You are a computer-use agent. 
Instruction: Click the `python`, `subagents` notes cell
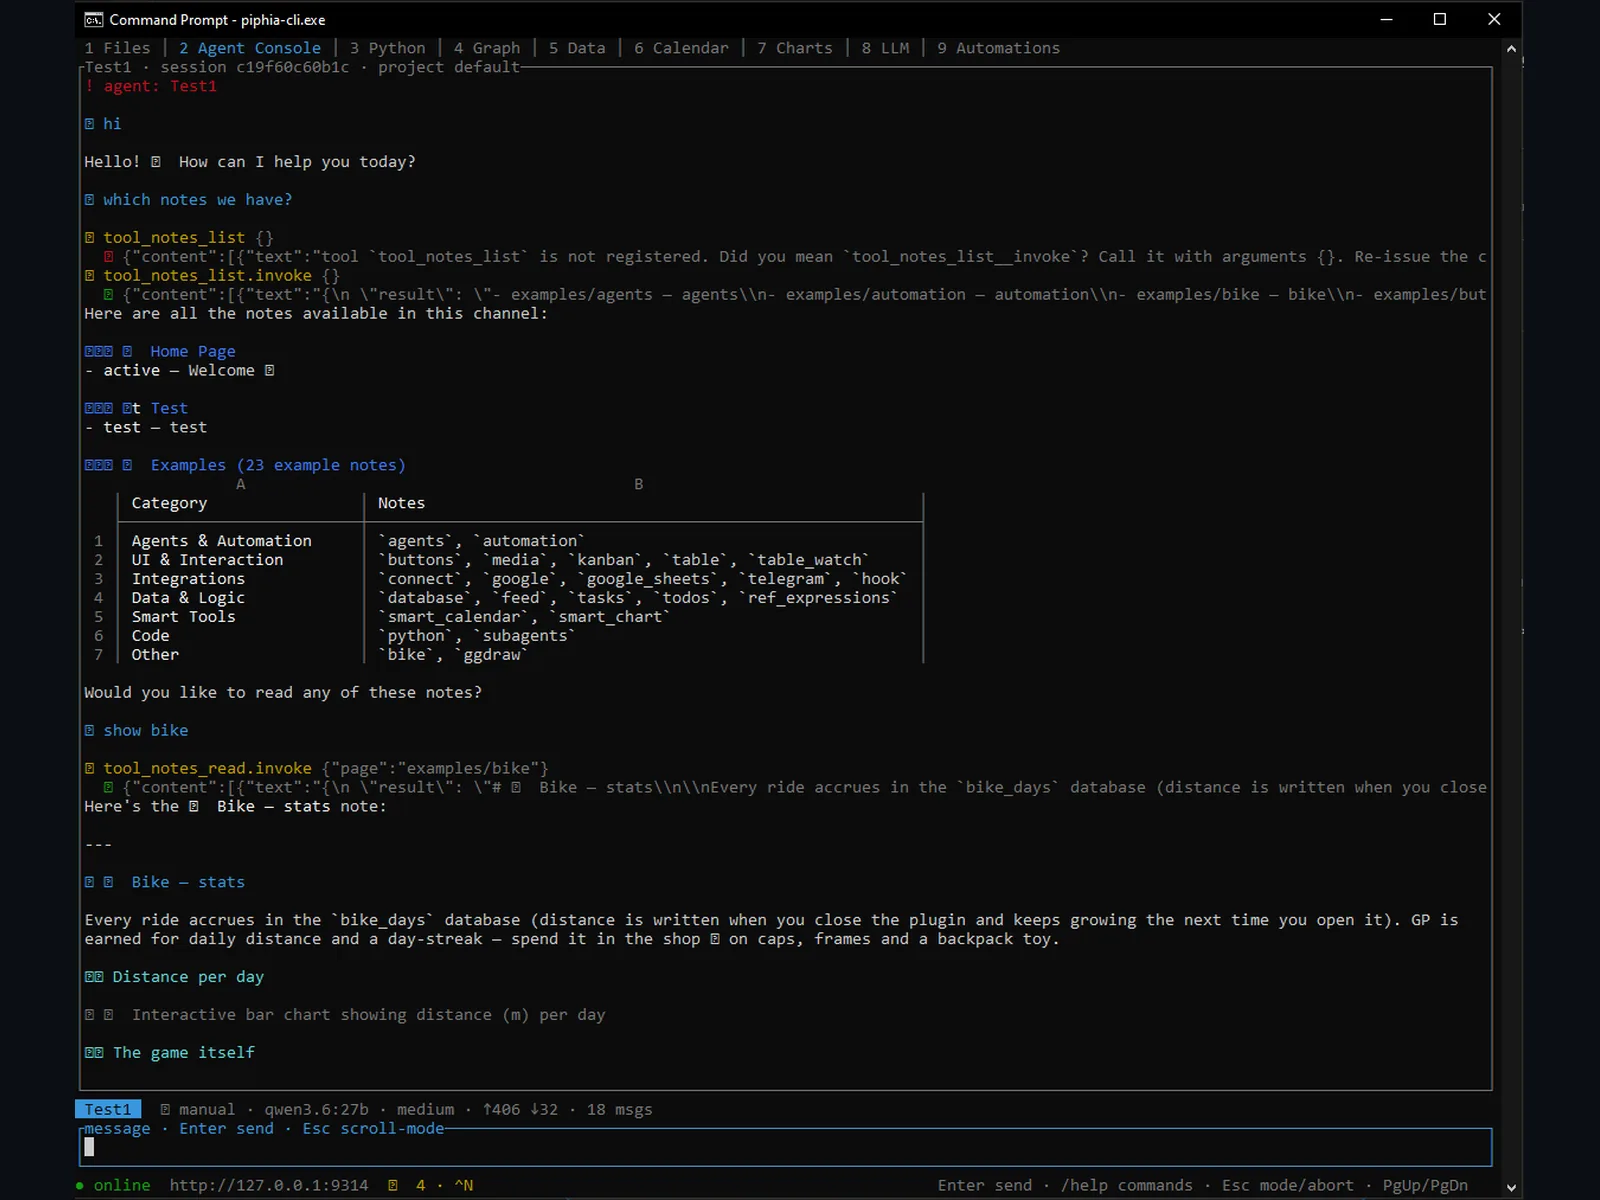[477, 636]
